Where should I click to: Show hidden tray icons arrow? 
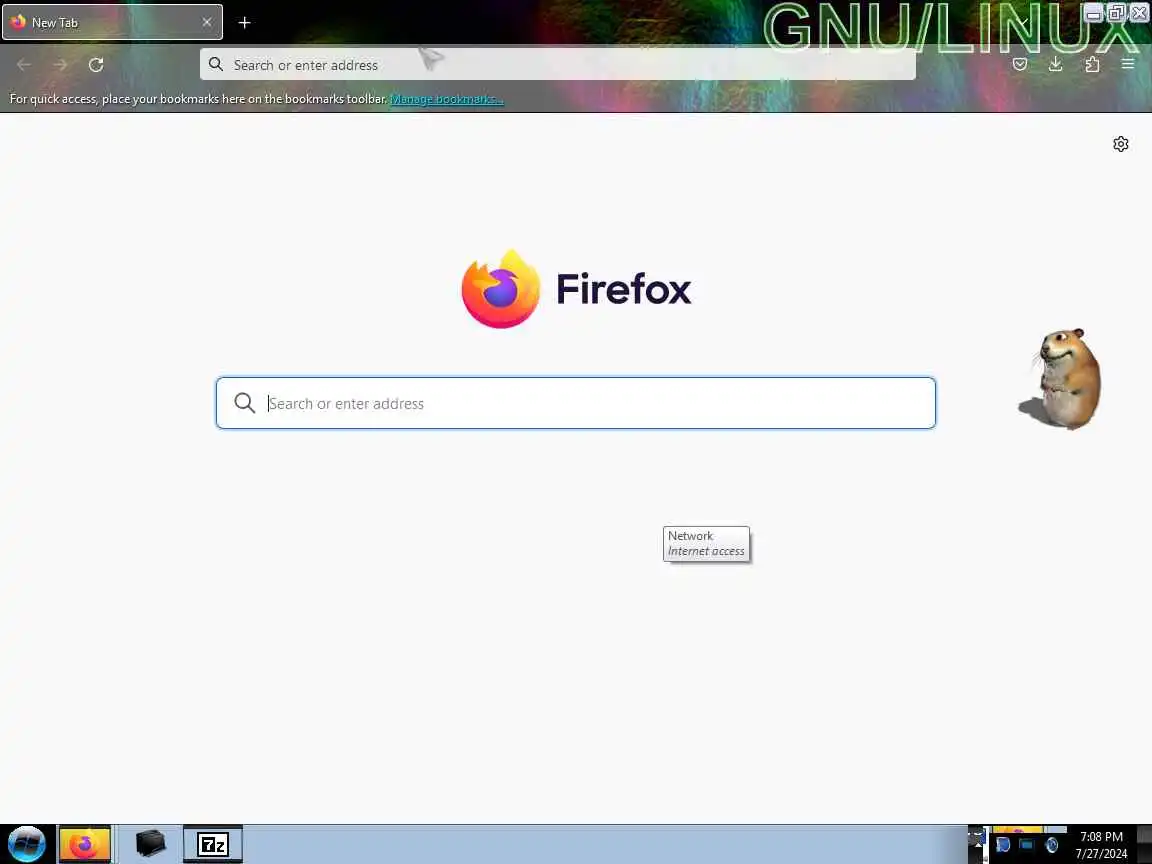(x=978, y=845)
